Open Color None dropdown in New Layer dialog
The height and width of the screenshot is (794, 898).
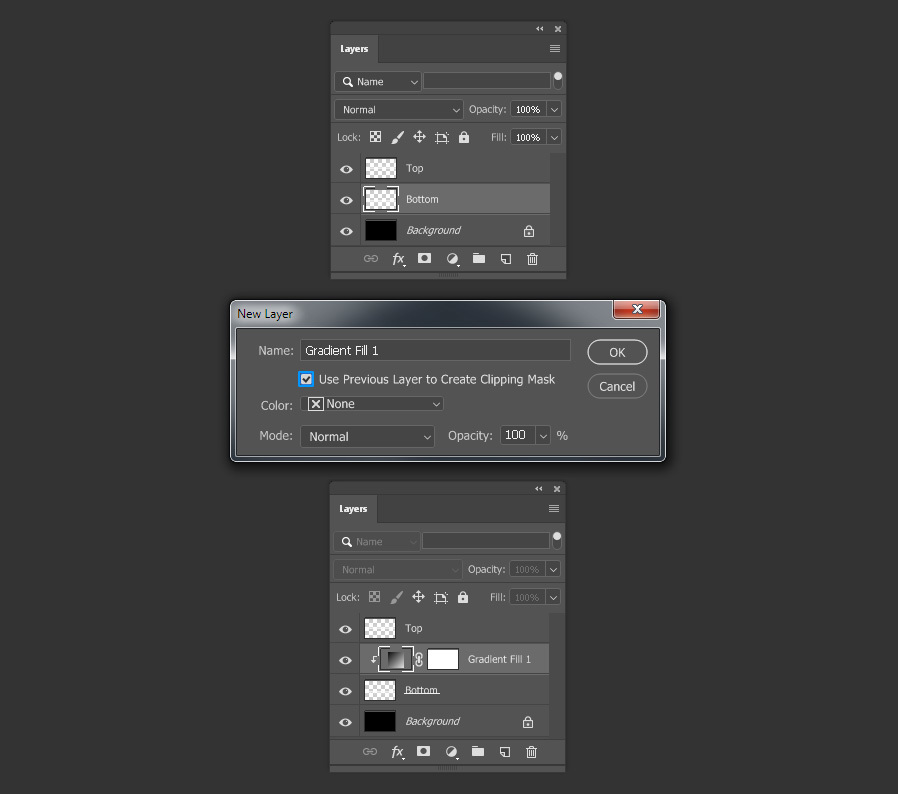372,404
